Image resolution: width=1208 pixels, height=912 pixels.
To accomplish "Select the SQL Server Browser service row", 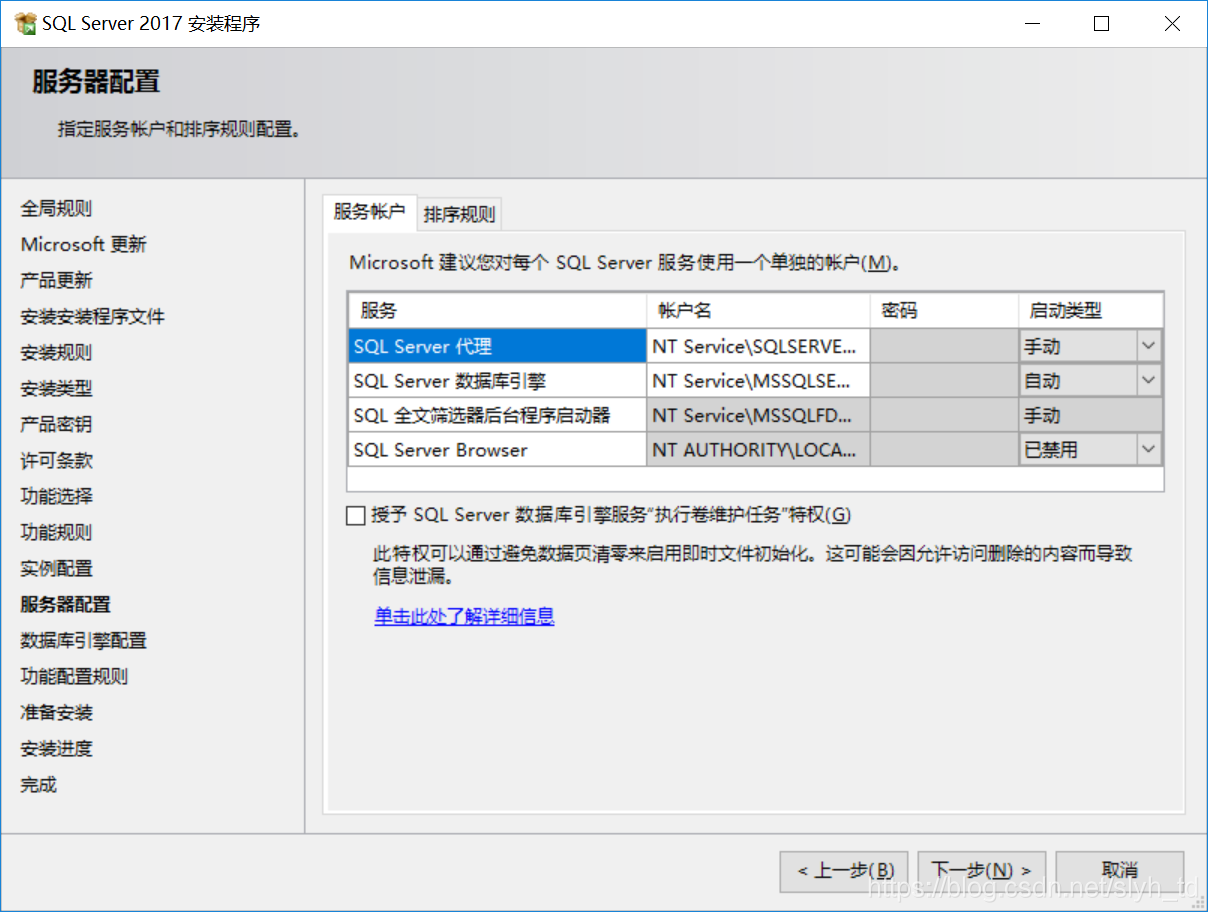I will click(x=497, y=450).
